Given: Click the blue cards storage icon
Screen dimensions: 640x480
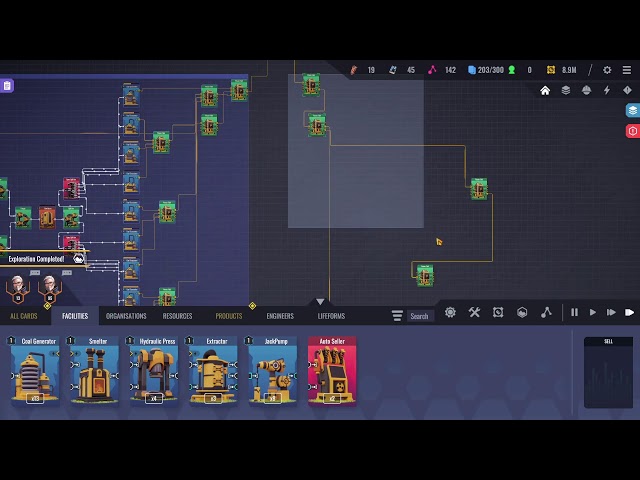Looking at the screenshot, I should pyautogui.click(x=471, y=70).
